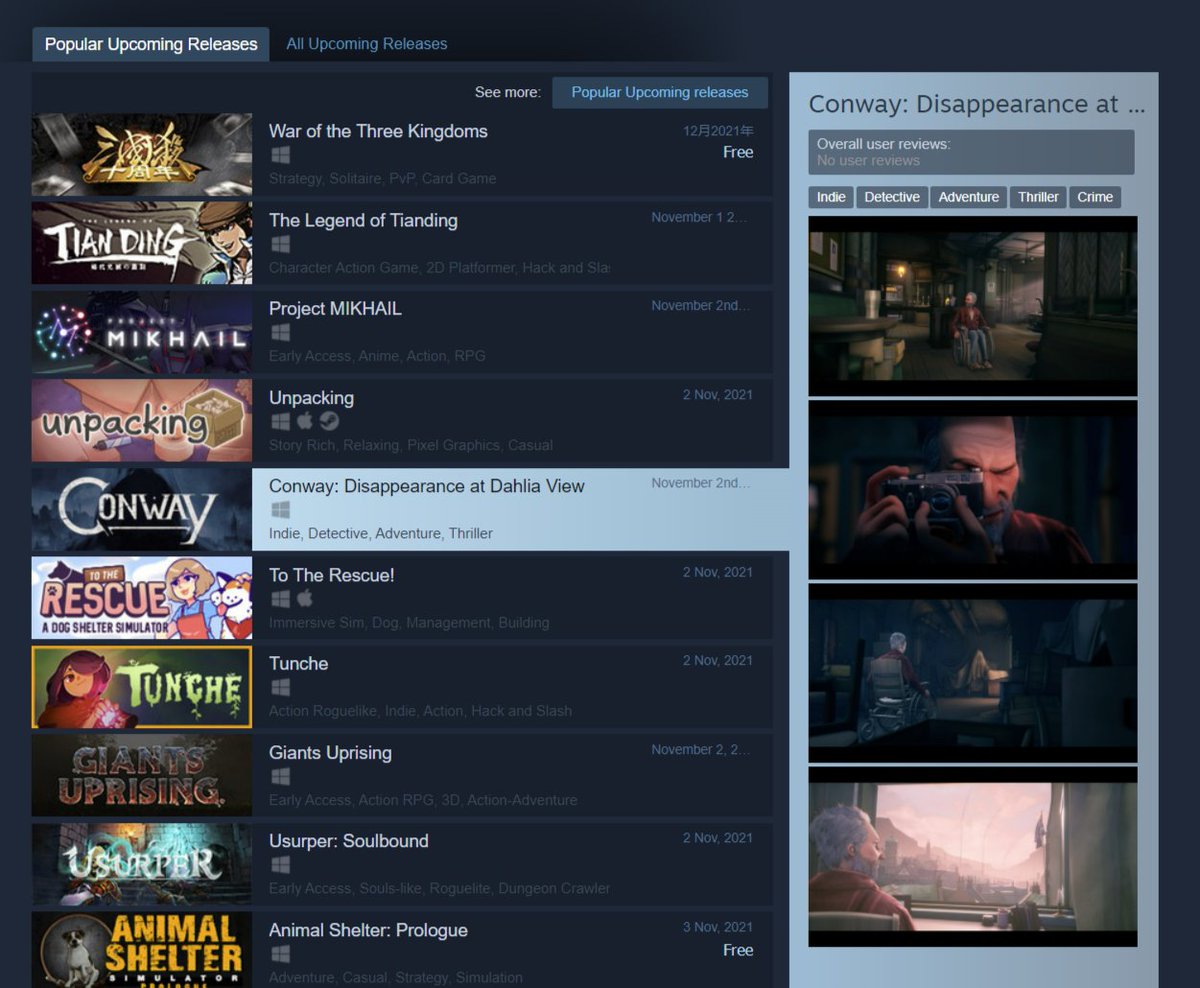Click the SteamOS icon under Unpacking
The height and width of the screenshot is (988, 1200).
tap(329, 421)
